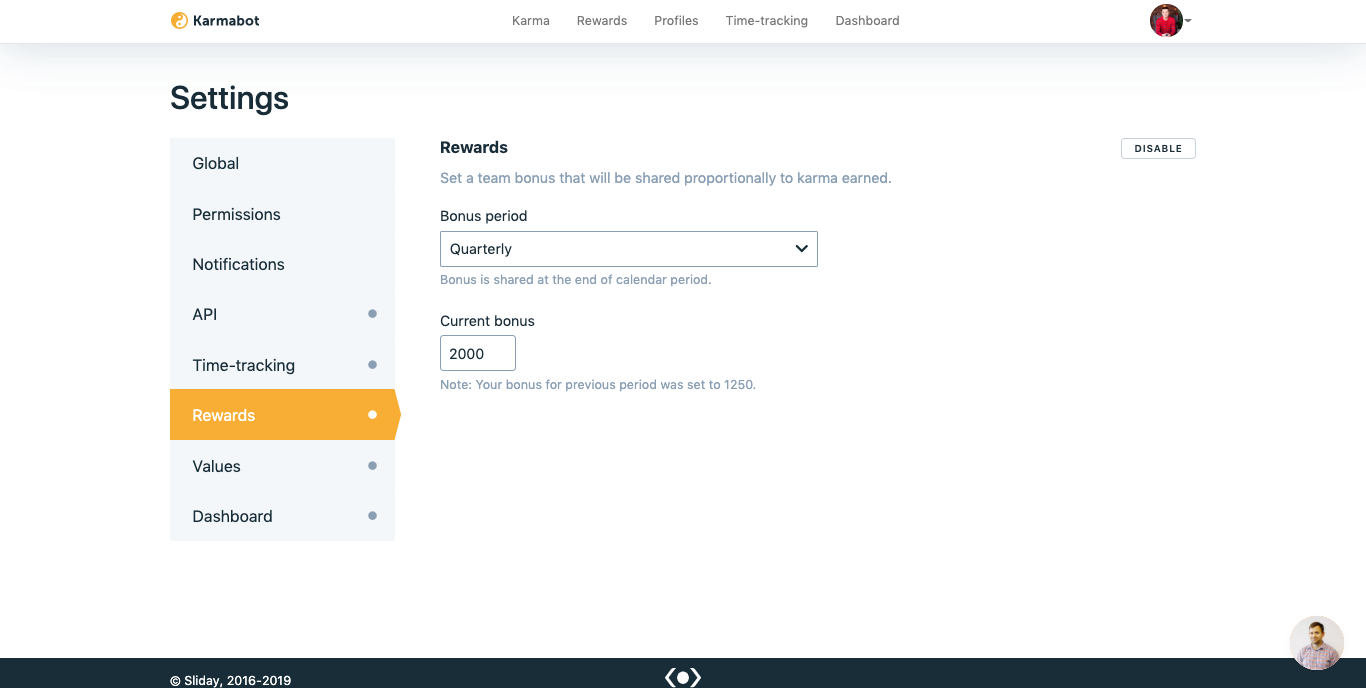Select Permissions settings section
This screenshot has height=688, width=1366.
[x=282, y=214]
